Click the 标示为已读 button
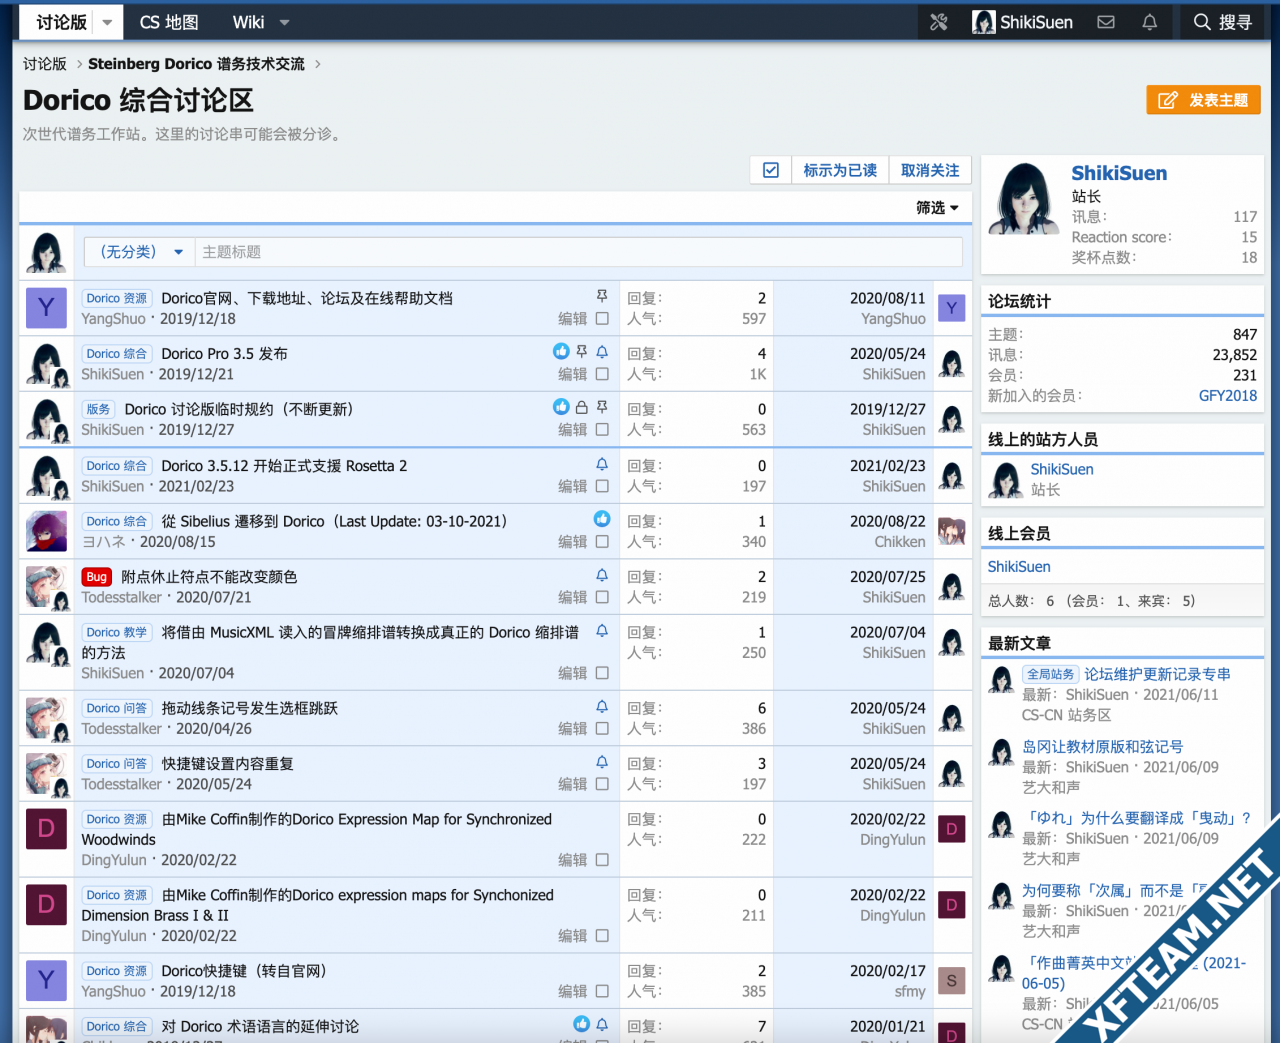The width and height of the screenshot is (1280, 1043). [840, 170]
